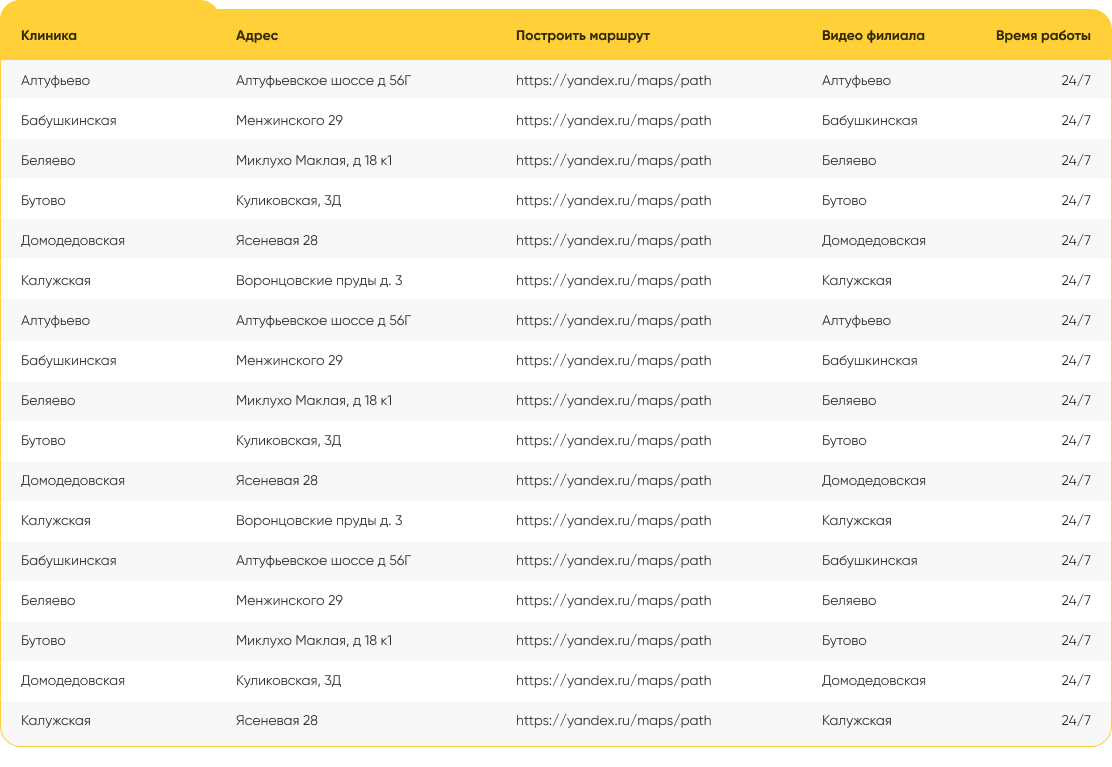Open route link for Беляево at Менжинского 29
This screenshot has width=1112, height=767.
[x=613, y=600]
